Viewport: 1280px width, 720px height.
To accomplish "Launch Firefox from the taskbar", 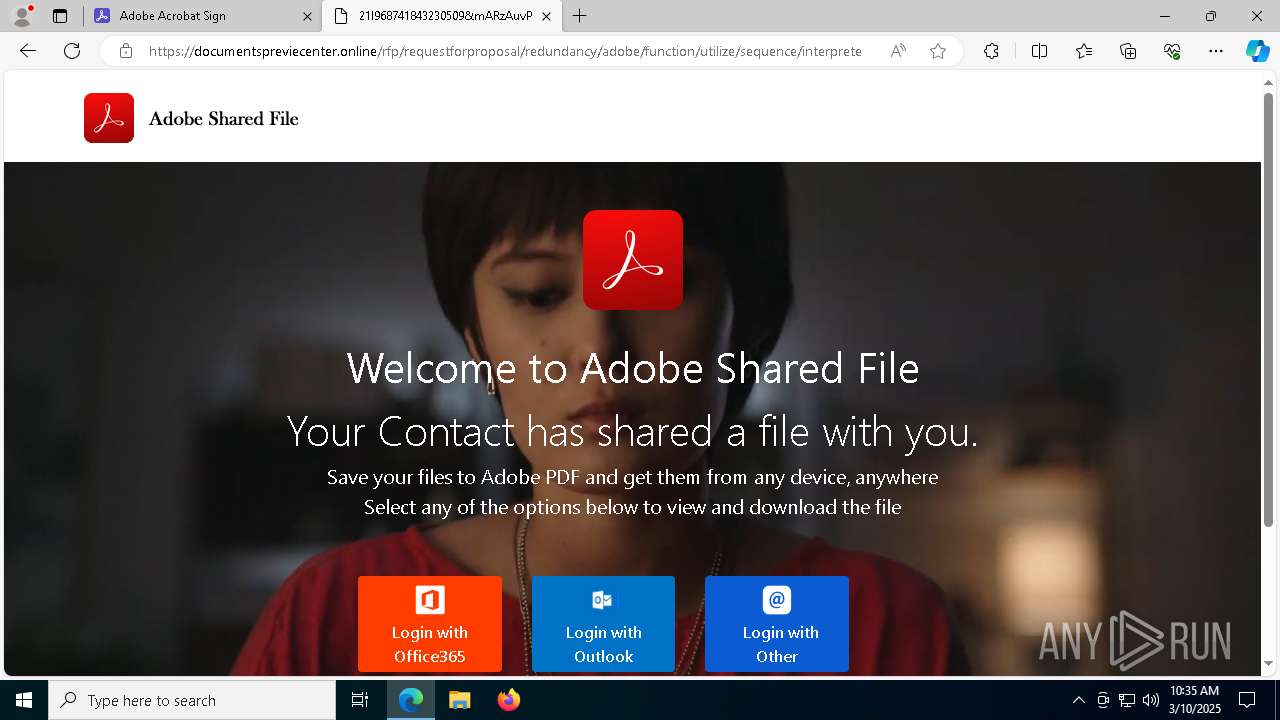I will [508, 700].
